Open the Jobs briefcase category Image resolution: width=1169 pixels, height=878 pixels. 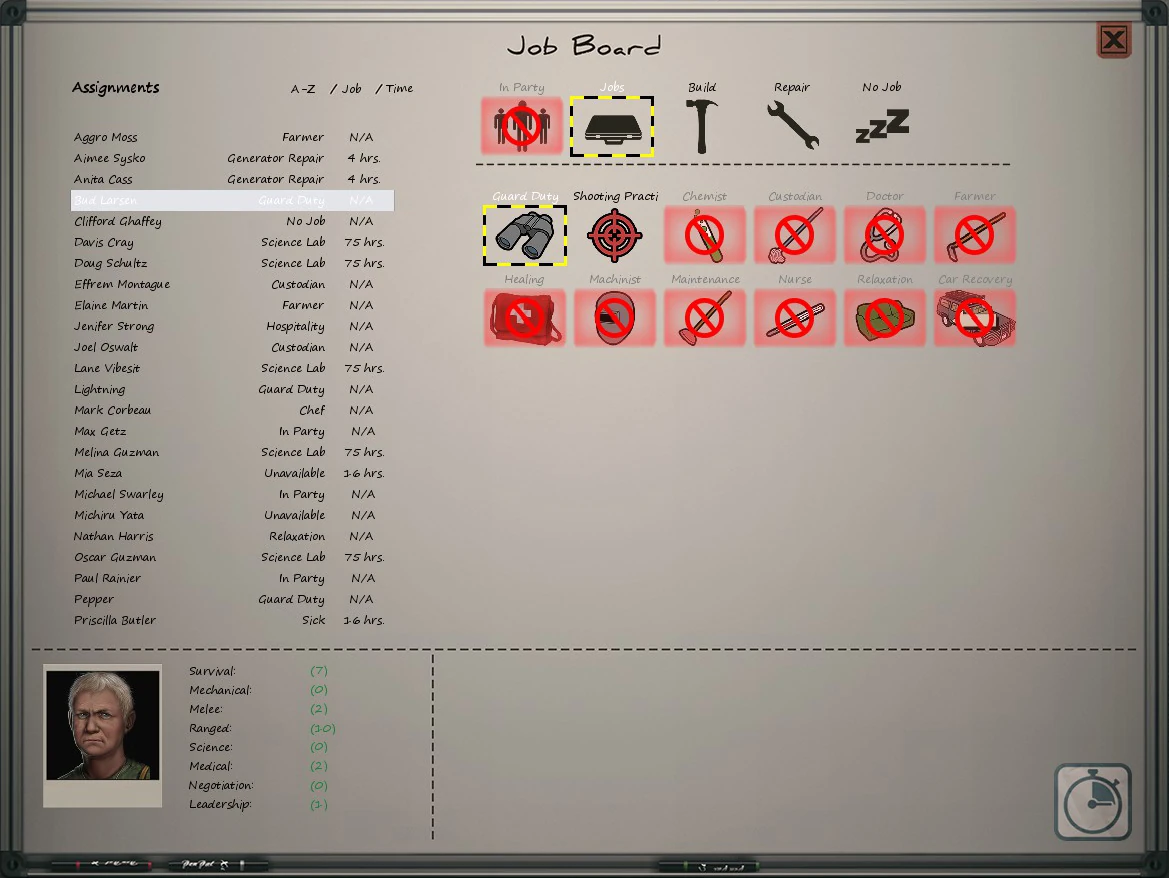click(612, 127)
